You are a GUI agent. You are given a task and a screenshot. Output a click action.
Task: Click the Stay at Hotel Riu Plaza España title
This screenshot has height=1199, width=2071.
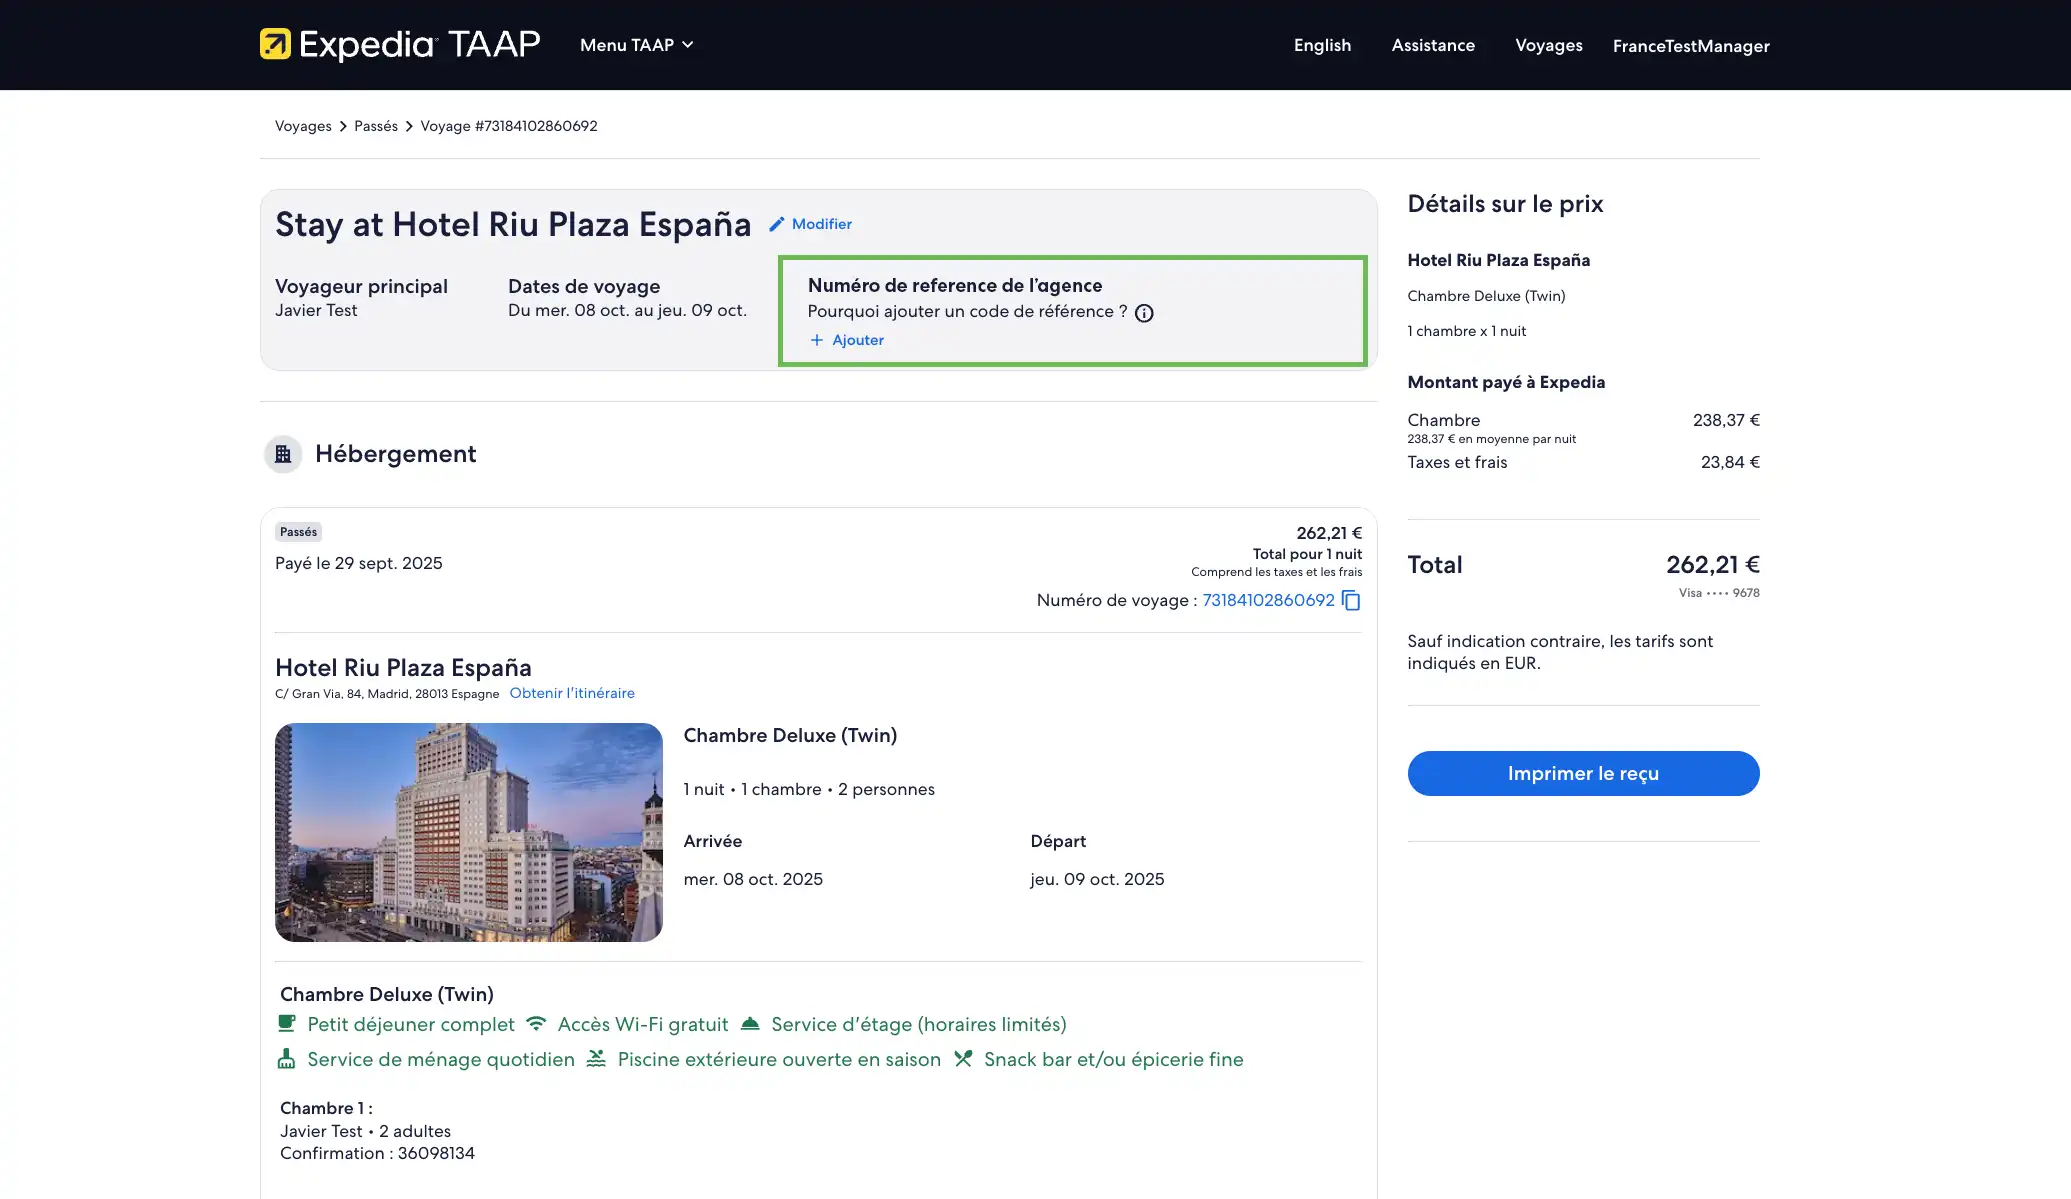tap(513, 224)
